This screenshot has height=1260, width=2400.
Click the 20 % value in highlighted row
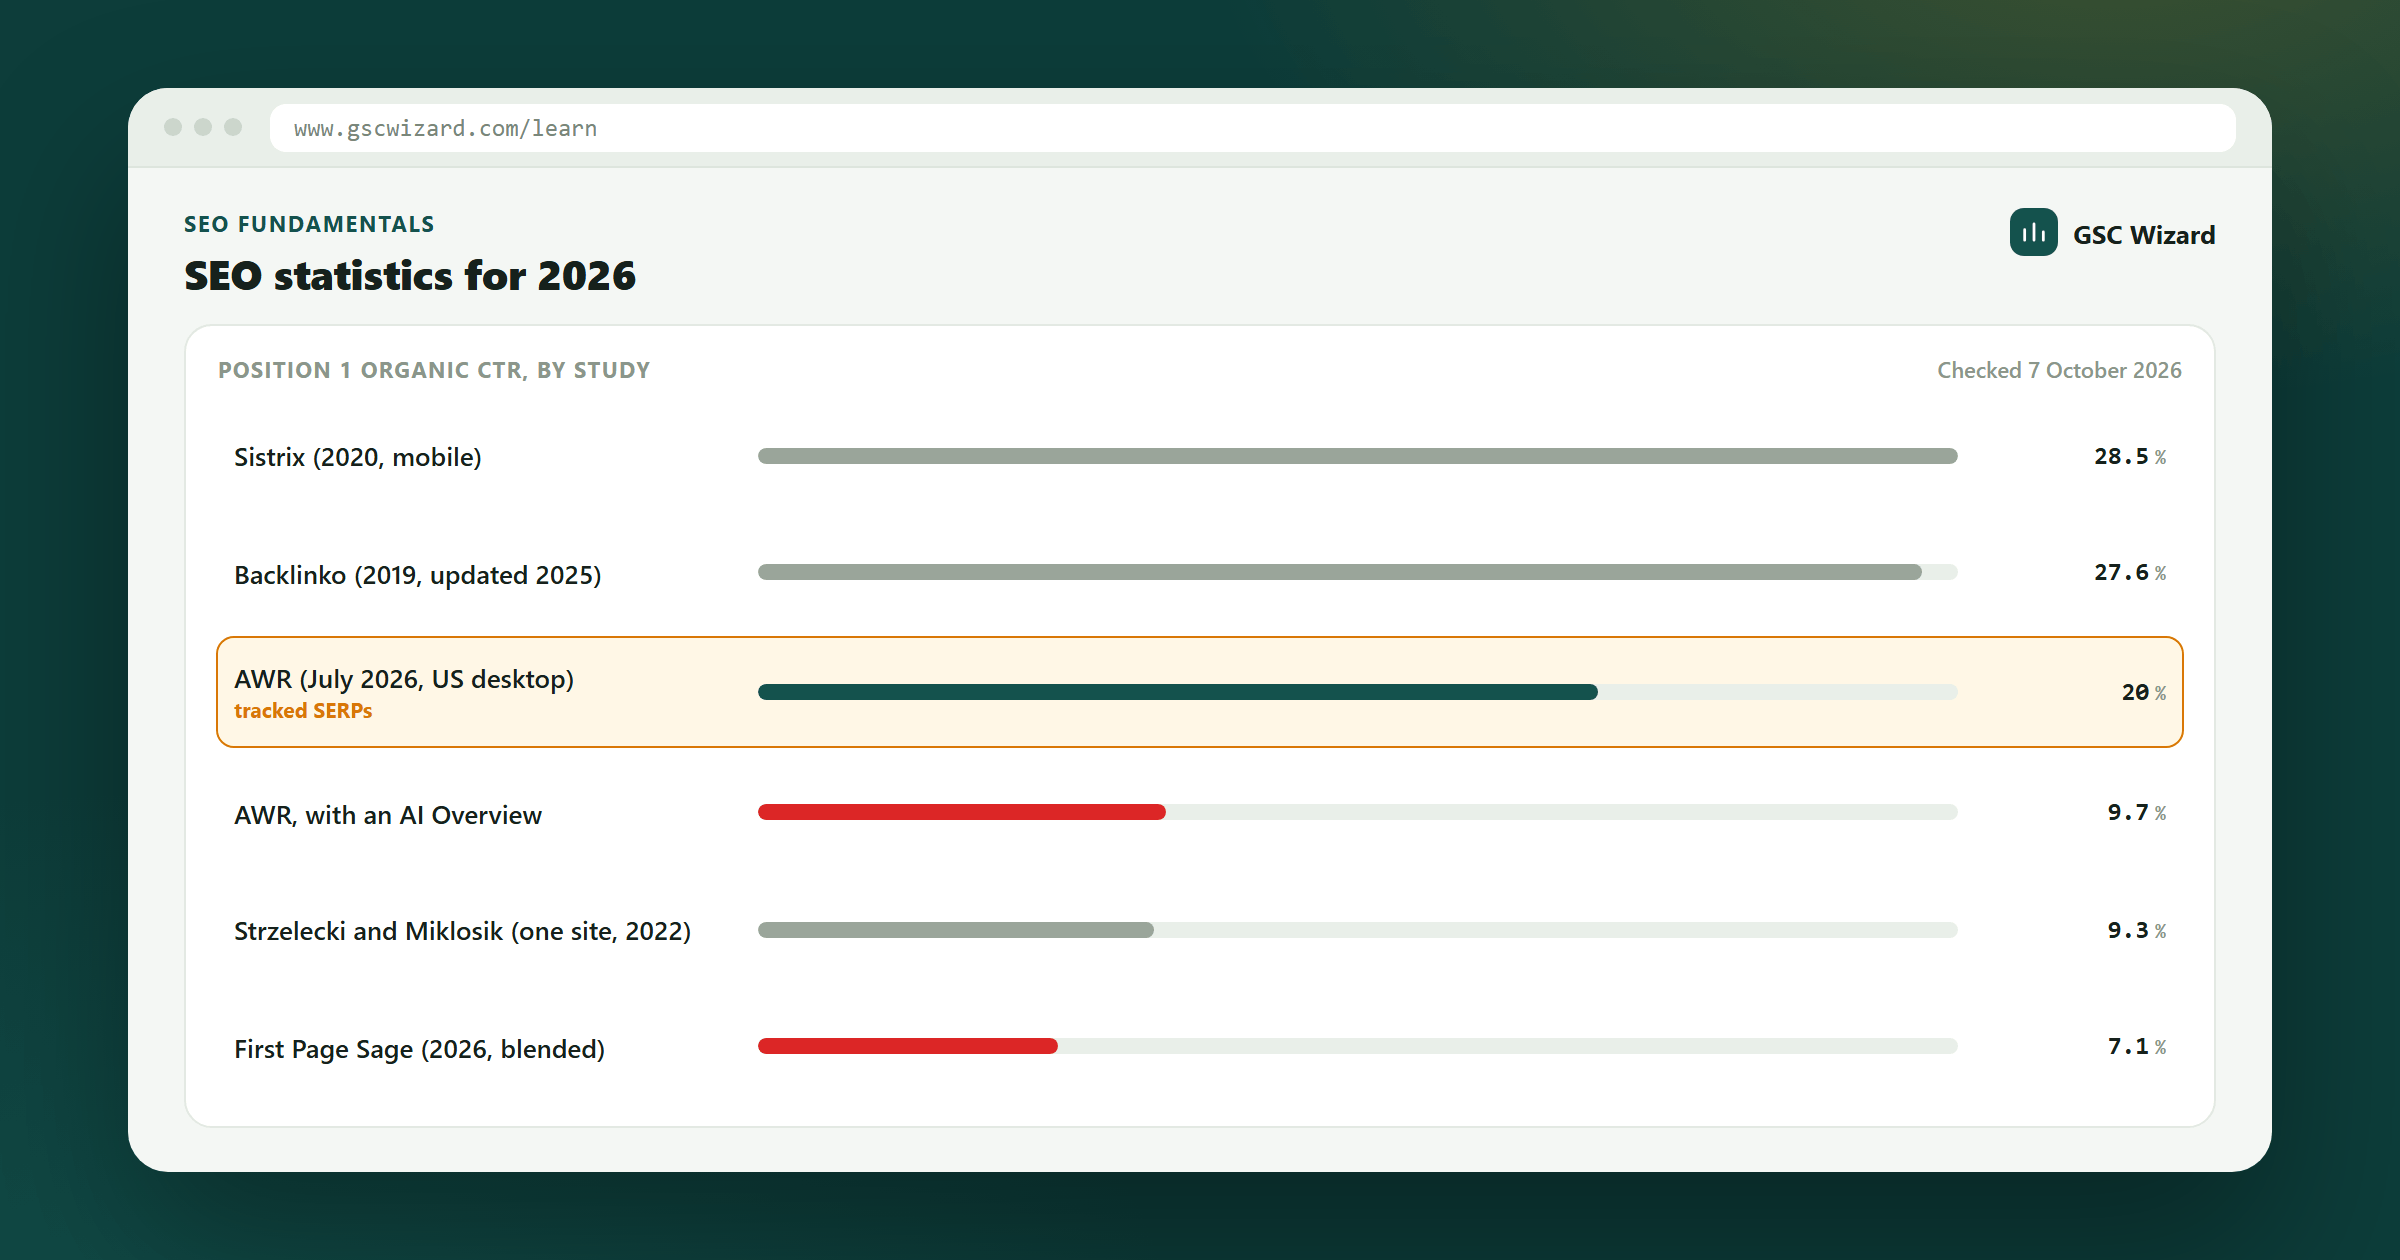pyautogui.click(x=2143, y=693)
